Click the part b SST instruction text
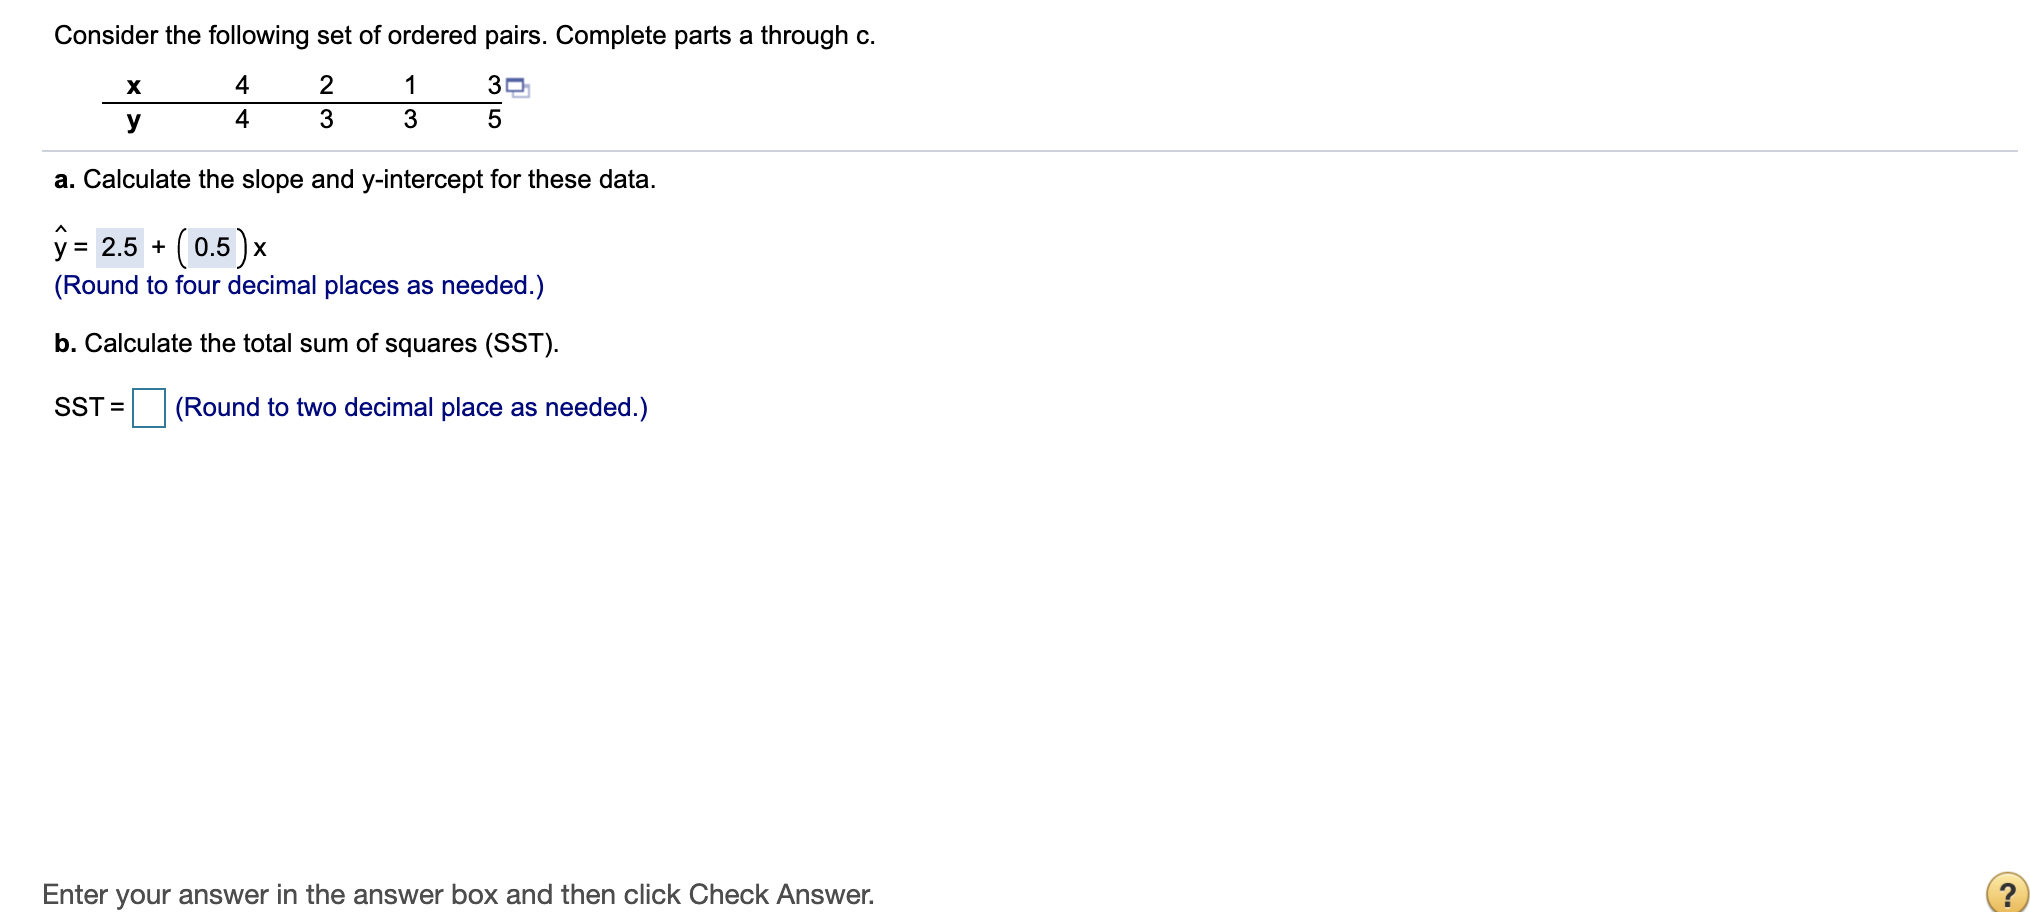 pos(306,343)
